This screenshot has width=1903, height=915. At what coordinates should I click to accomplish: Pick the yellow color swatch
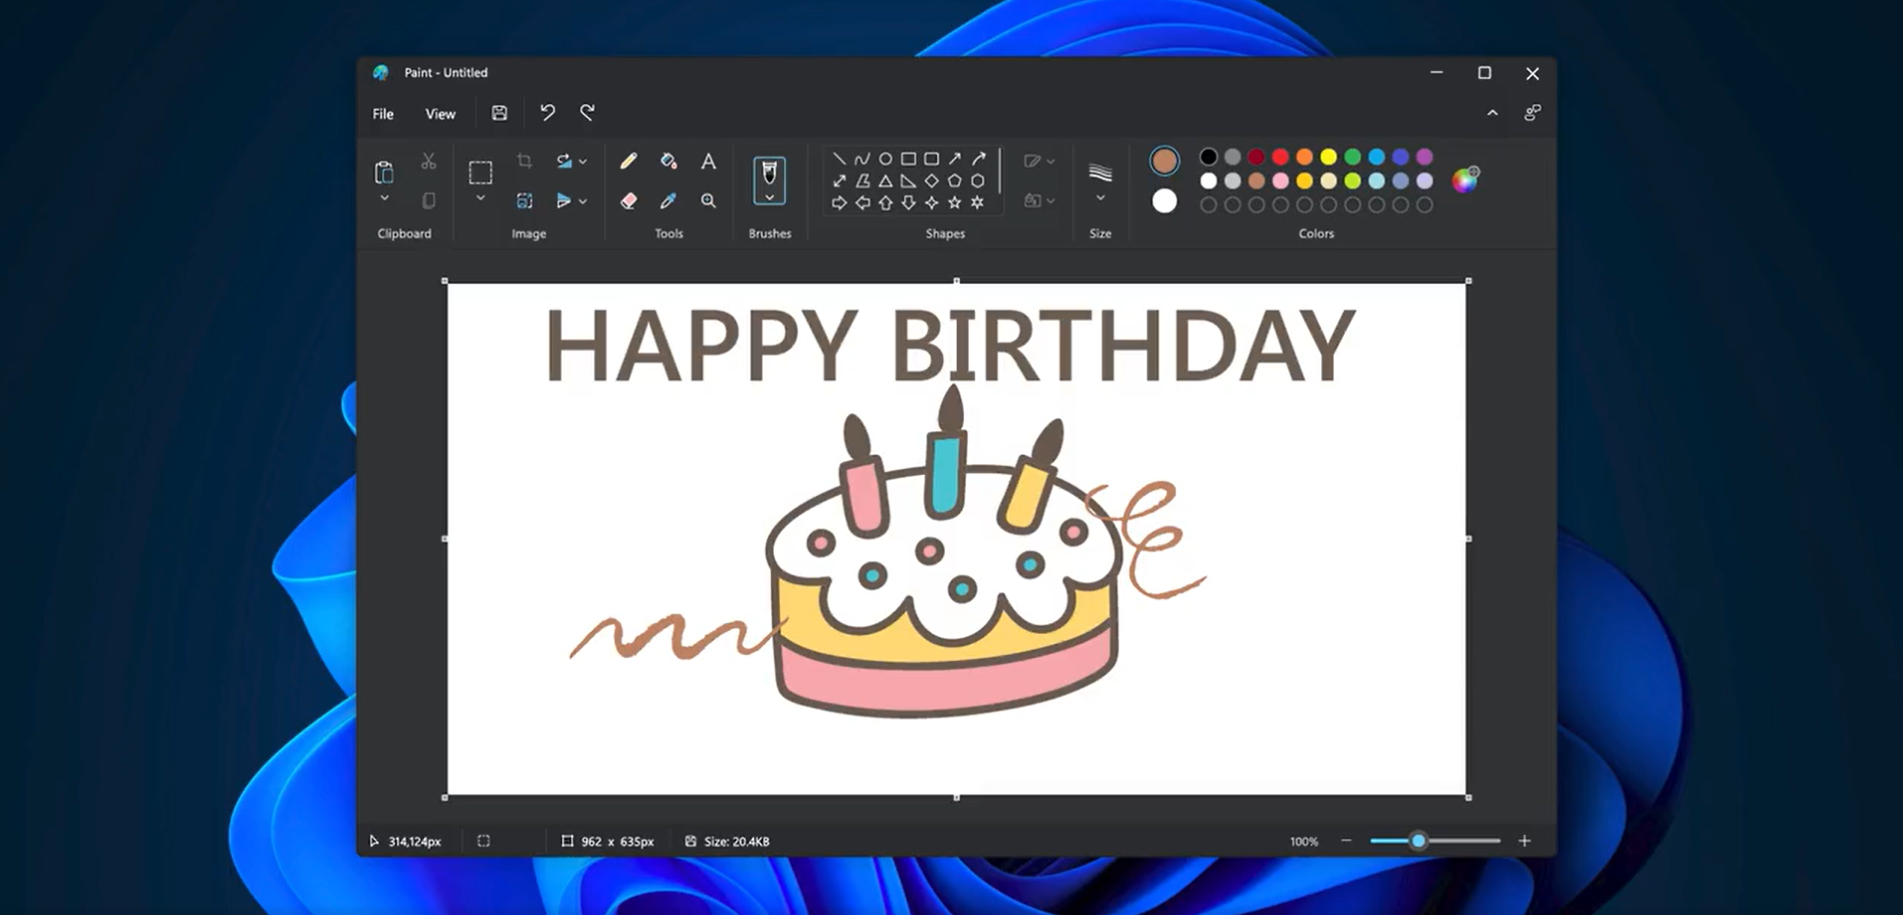click(x=1328, y=157)
